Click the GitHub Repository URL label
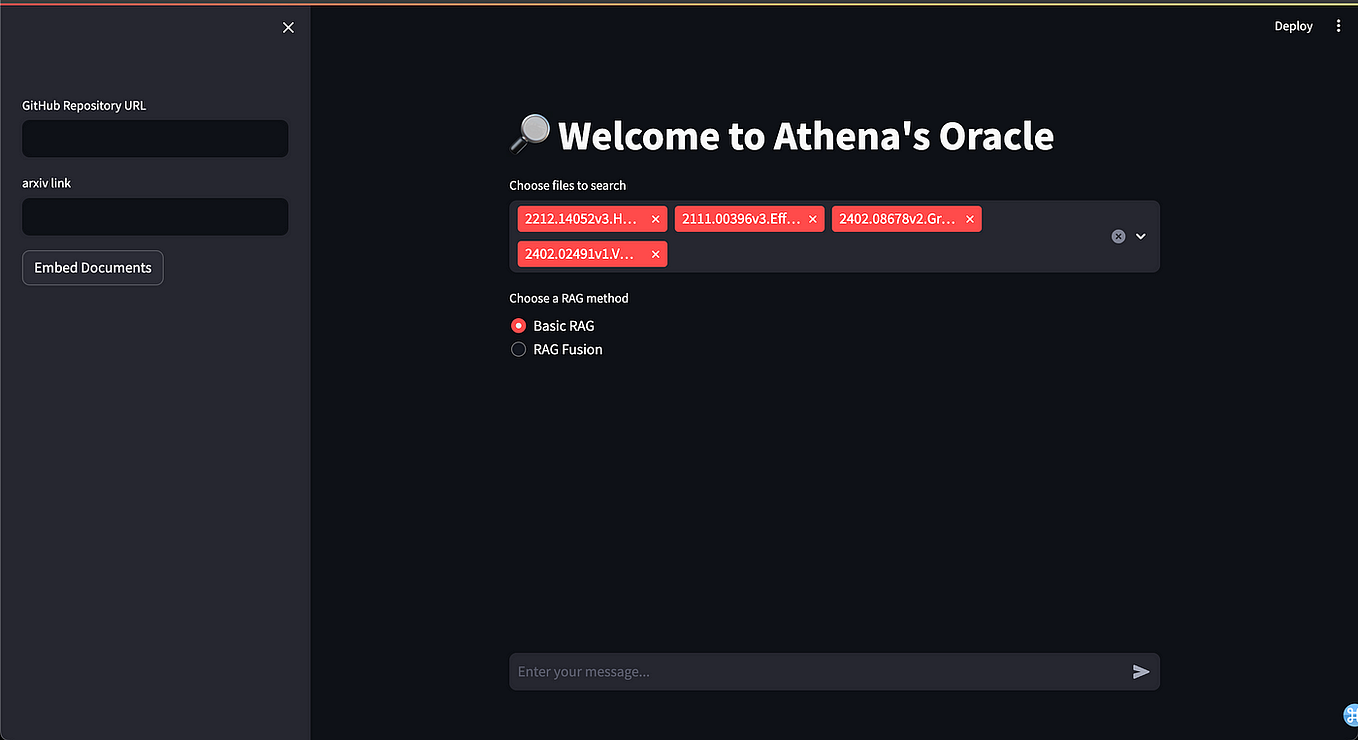Image resolution: width=1358 pixels, height=740 pixels. (84, 105)
